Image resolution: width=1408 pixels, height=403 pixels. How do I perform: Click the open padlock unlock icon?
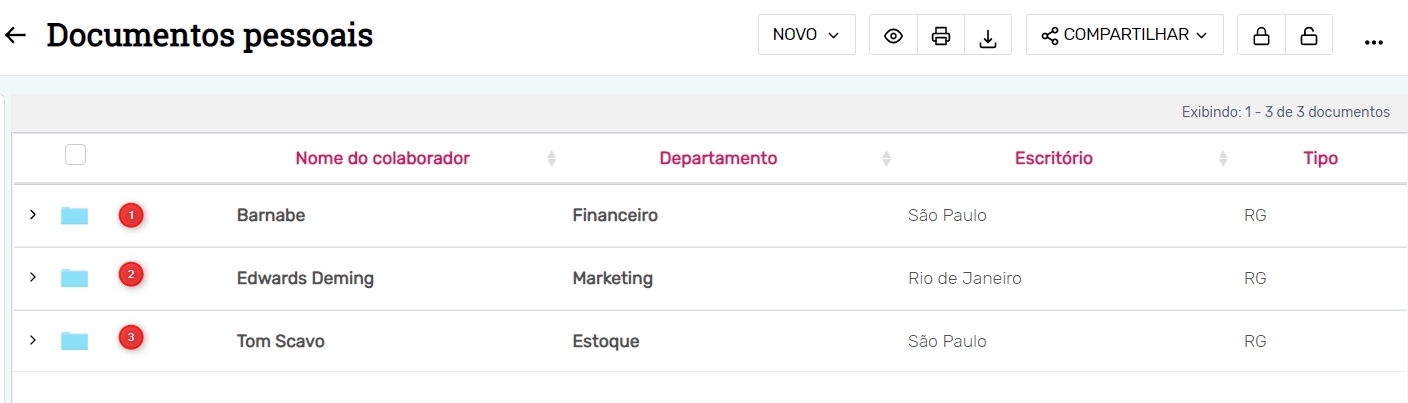[1308, 36]
